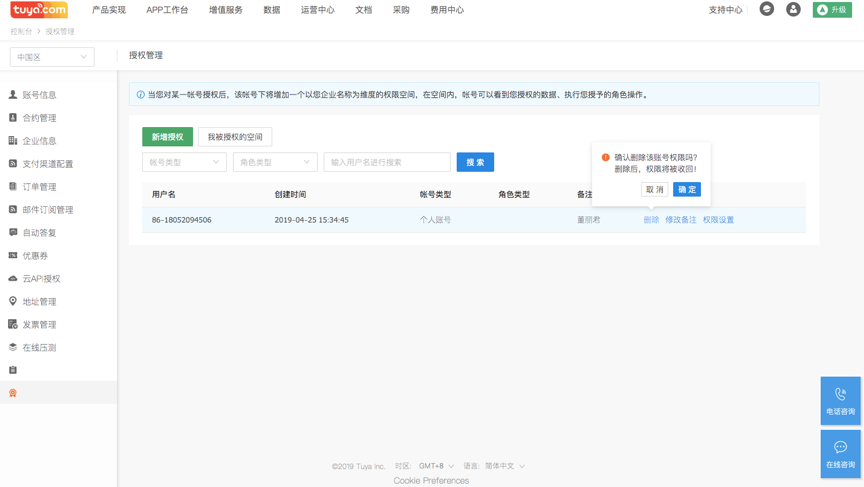
Task: Click 个人账号 account type cell
Action: tap(435, 220)
